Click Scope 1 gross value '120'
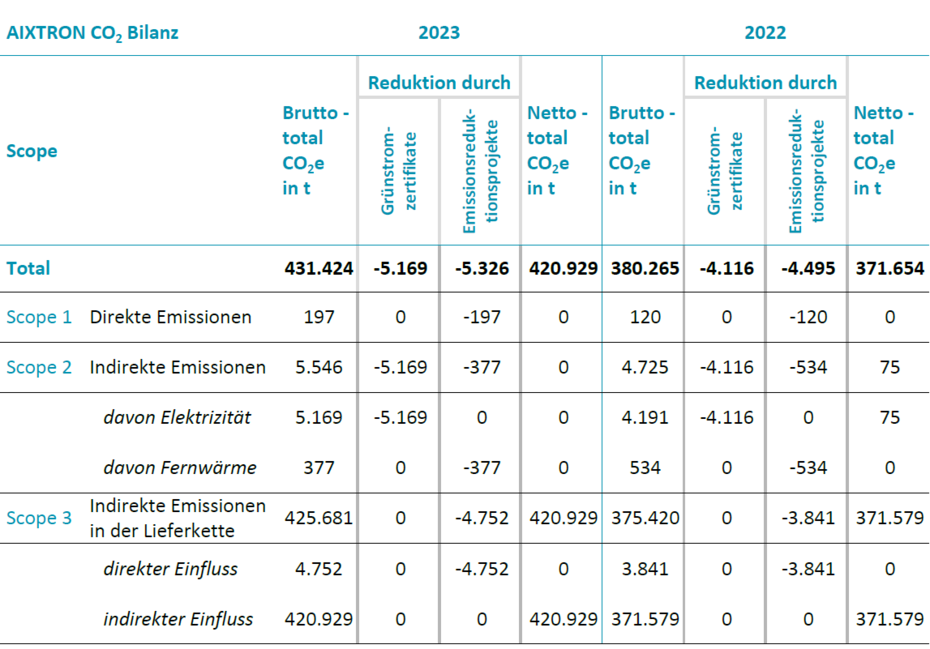The width and height of the screenshot is (930, 649). click(x=645, y=317)
